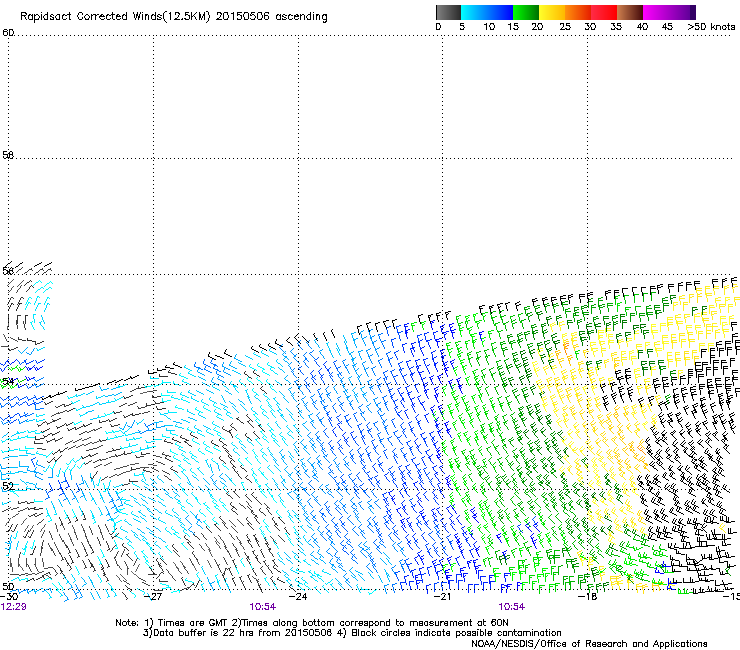The width and height of the screenshot is (740, 650).
Task: Click the '>50 knots' legend label
Action: pos(711,27)
